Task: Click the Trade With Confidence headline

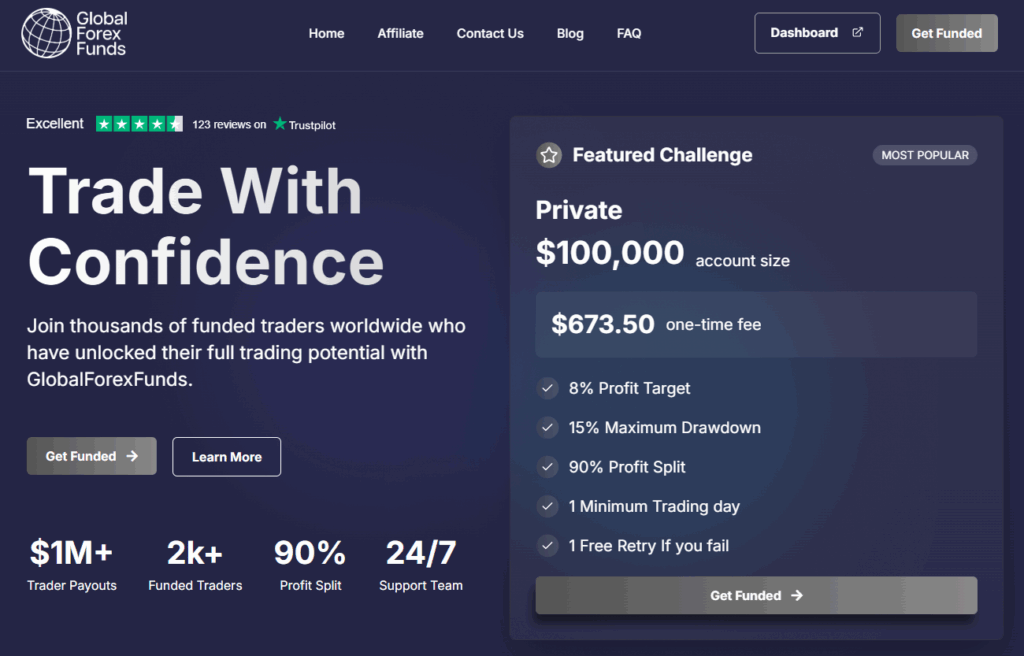Action: [x=206, y=226]
